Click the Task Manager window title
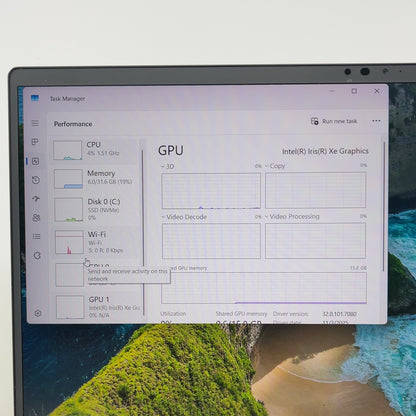The width and height of the screenshot is (416, 416). [x=67, y=99]
